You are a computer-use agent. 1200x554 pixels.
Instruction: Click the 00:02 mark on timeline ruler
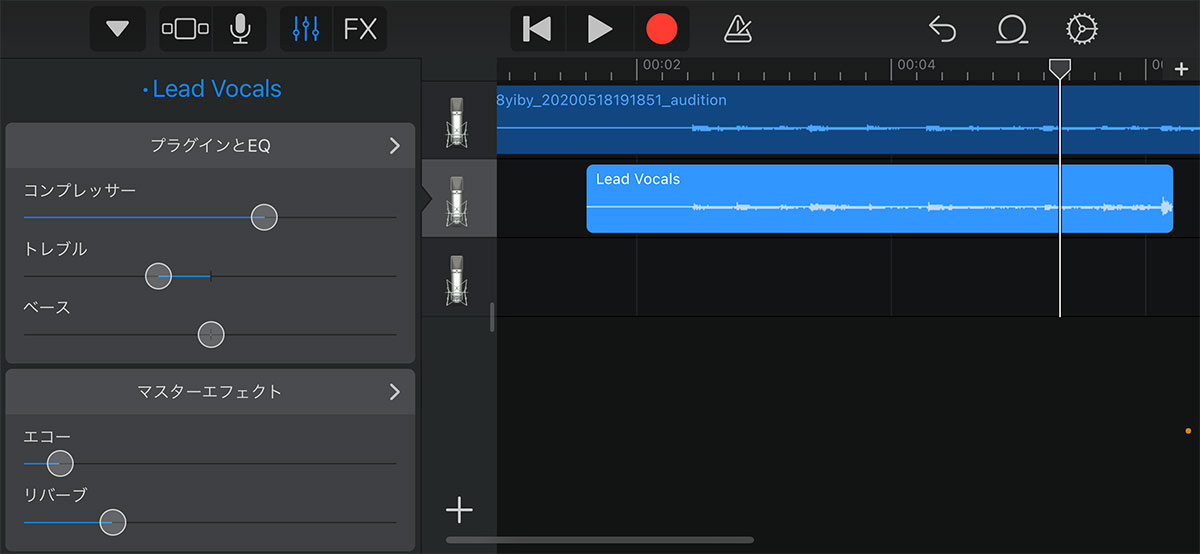[661, 64]
